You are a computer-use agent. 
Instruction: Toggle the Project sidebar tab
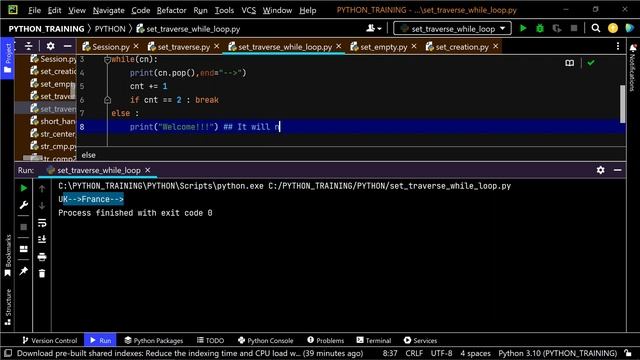[x=7, y=58]
